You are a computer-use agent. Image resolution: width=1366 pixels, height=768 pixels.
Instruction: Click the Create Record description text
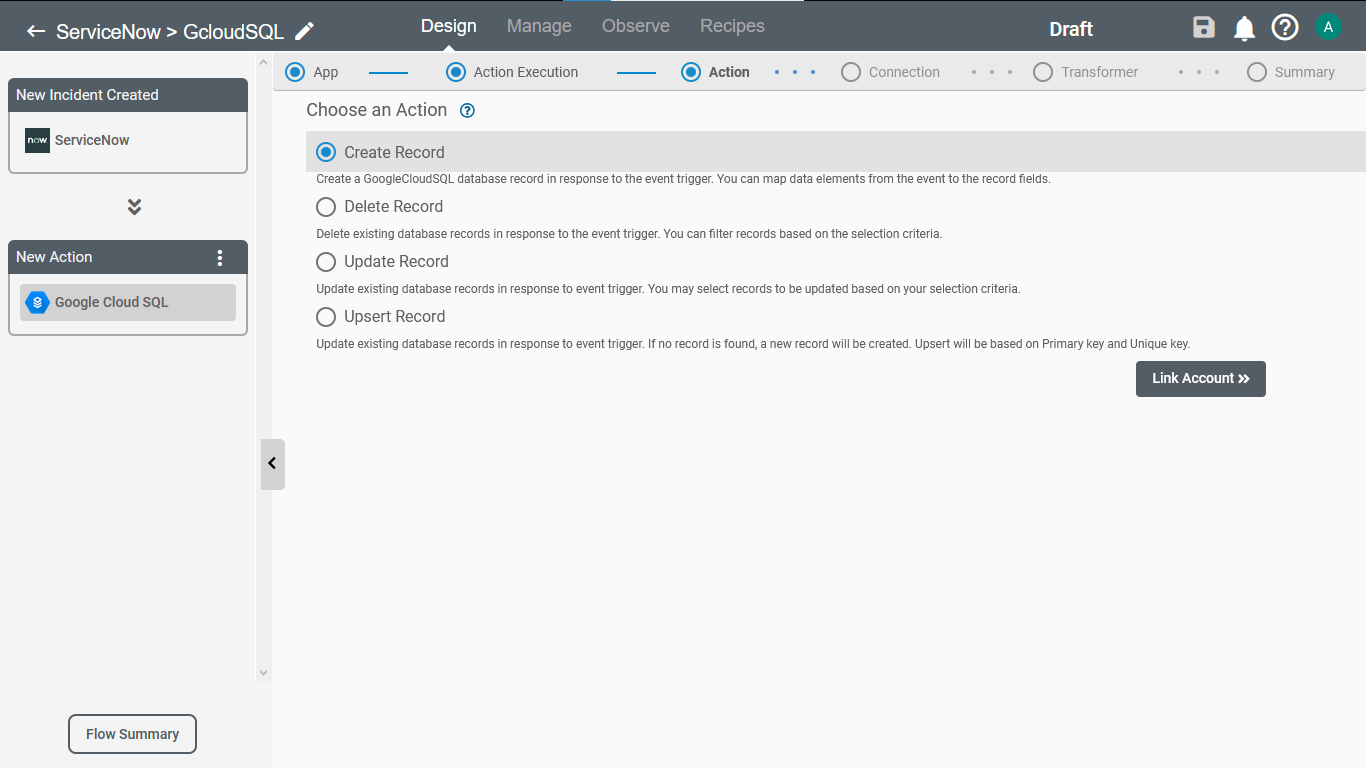(683, 179)
